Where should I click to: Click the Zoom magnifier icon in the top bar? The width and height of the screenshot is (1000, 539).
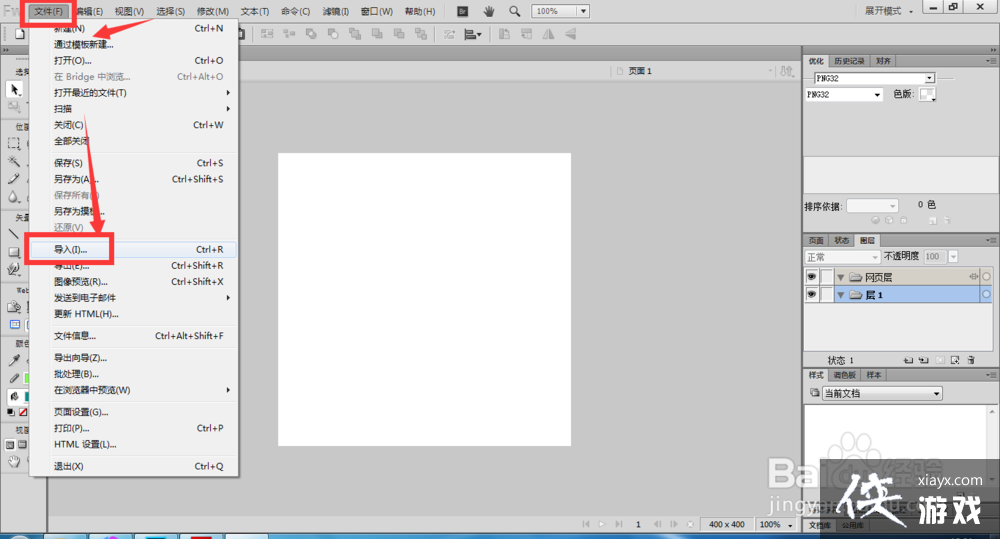(x=514, y=11)
